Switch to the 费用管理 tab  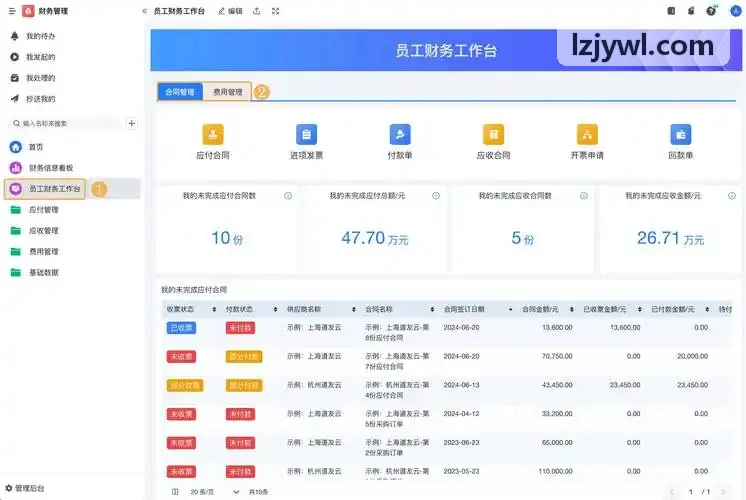point(227,92)
